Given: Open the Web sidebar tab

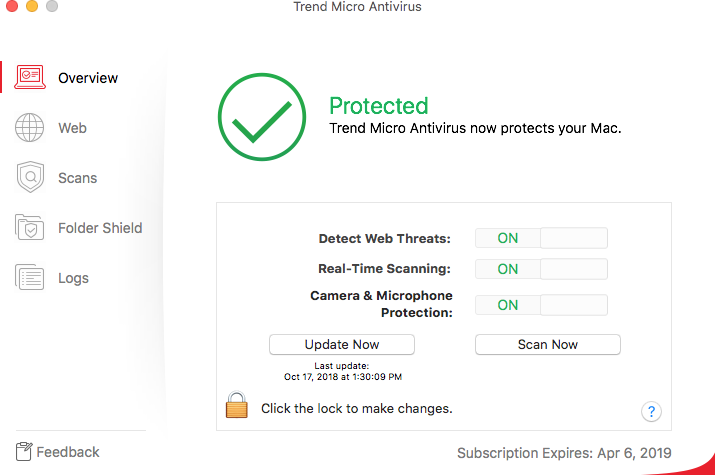Looking at the screenshot, I should click(72, 128).
